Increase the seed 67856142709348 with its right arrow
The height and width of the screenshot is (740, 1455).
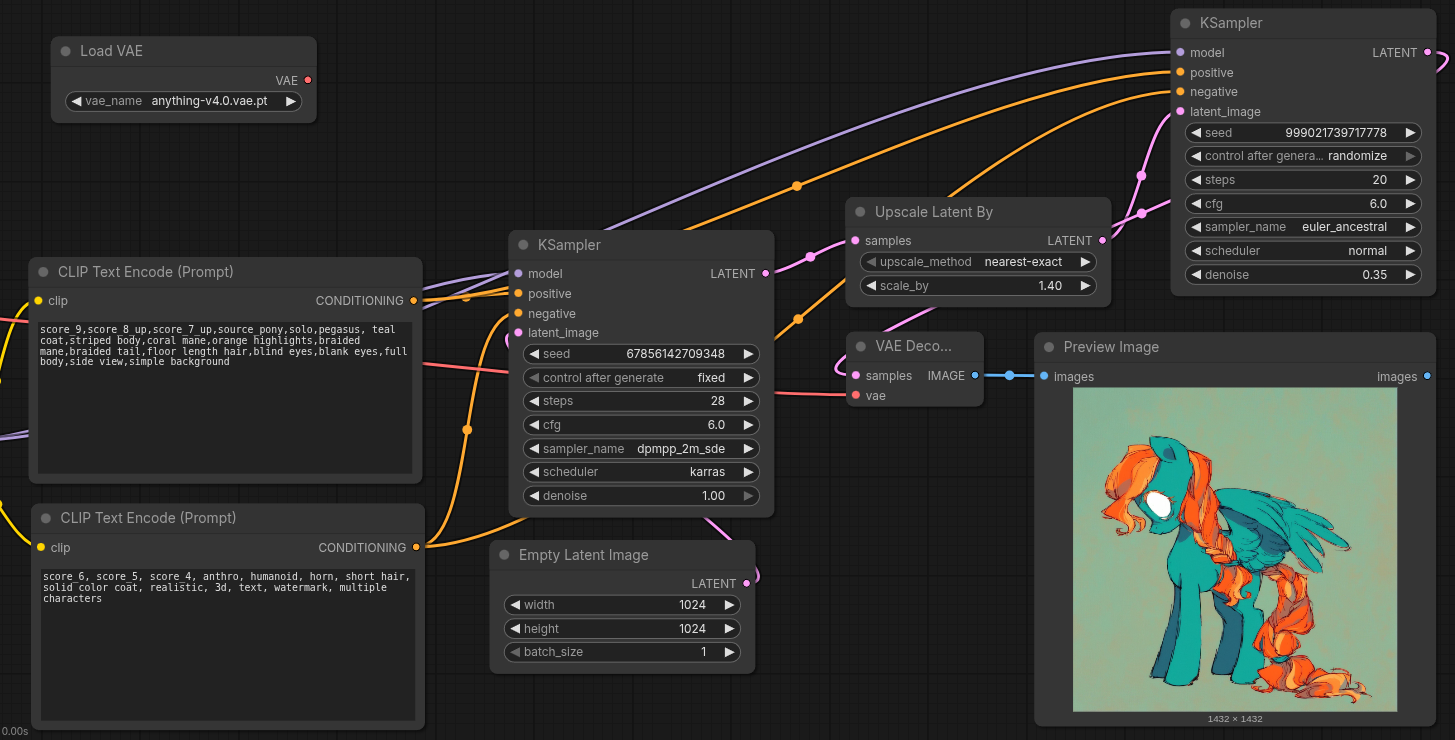(x=748, y=354)
